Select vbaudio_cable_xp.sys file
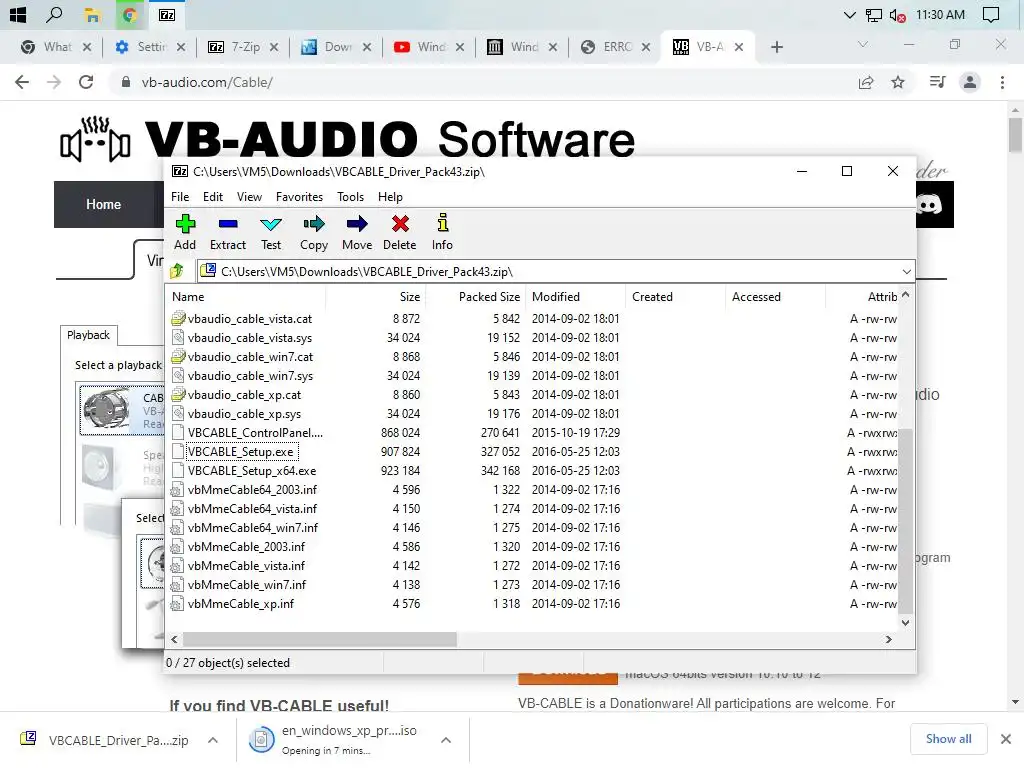Image resolution: width=1024 pixels, height=768 pixels. 244,413
